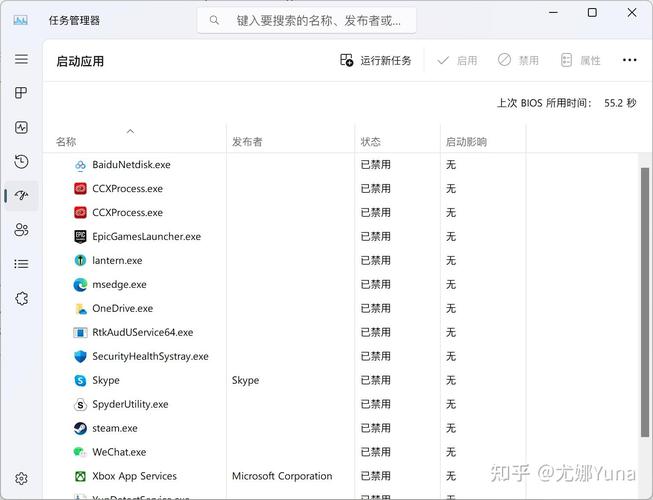The image size is (653, 500).
Task: Click the RtkAudUService64.exe icon
Action: click(80, 333)
